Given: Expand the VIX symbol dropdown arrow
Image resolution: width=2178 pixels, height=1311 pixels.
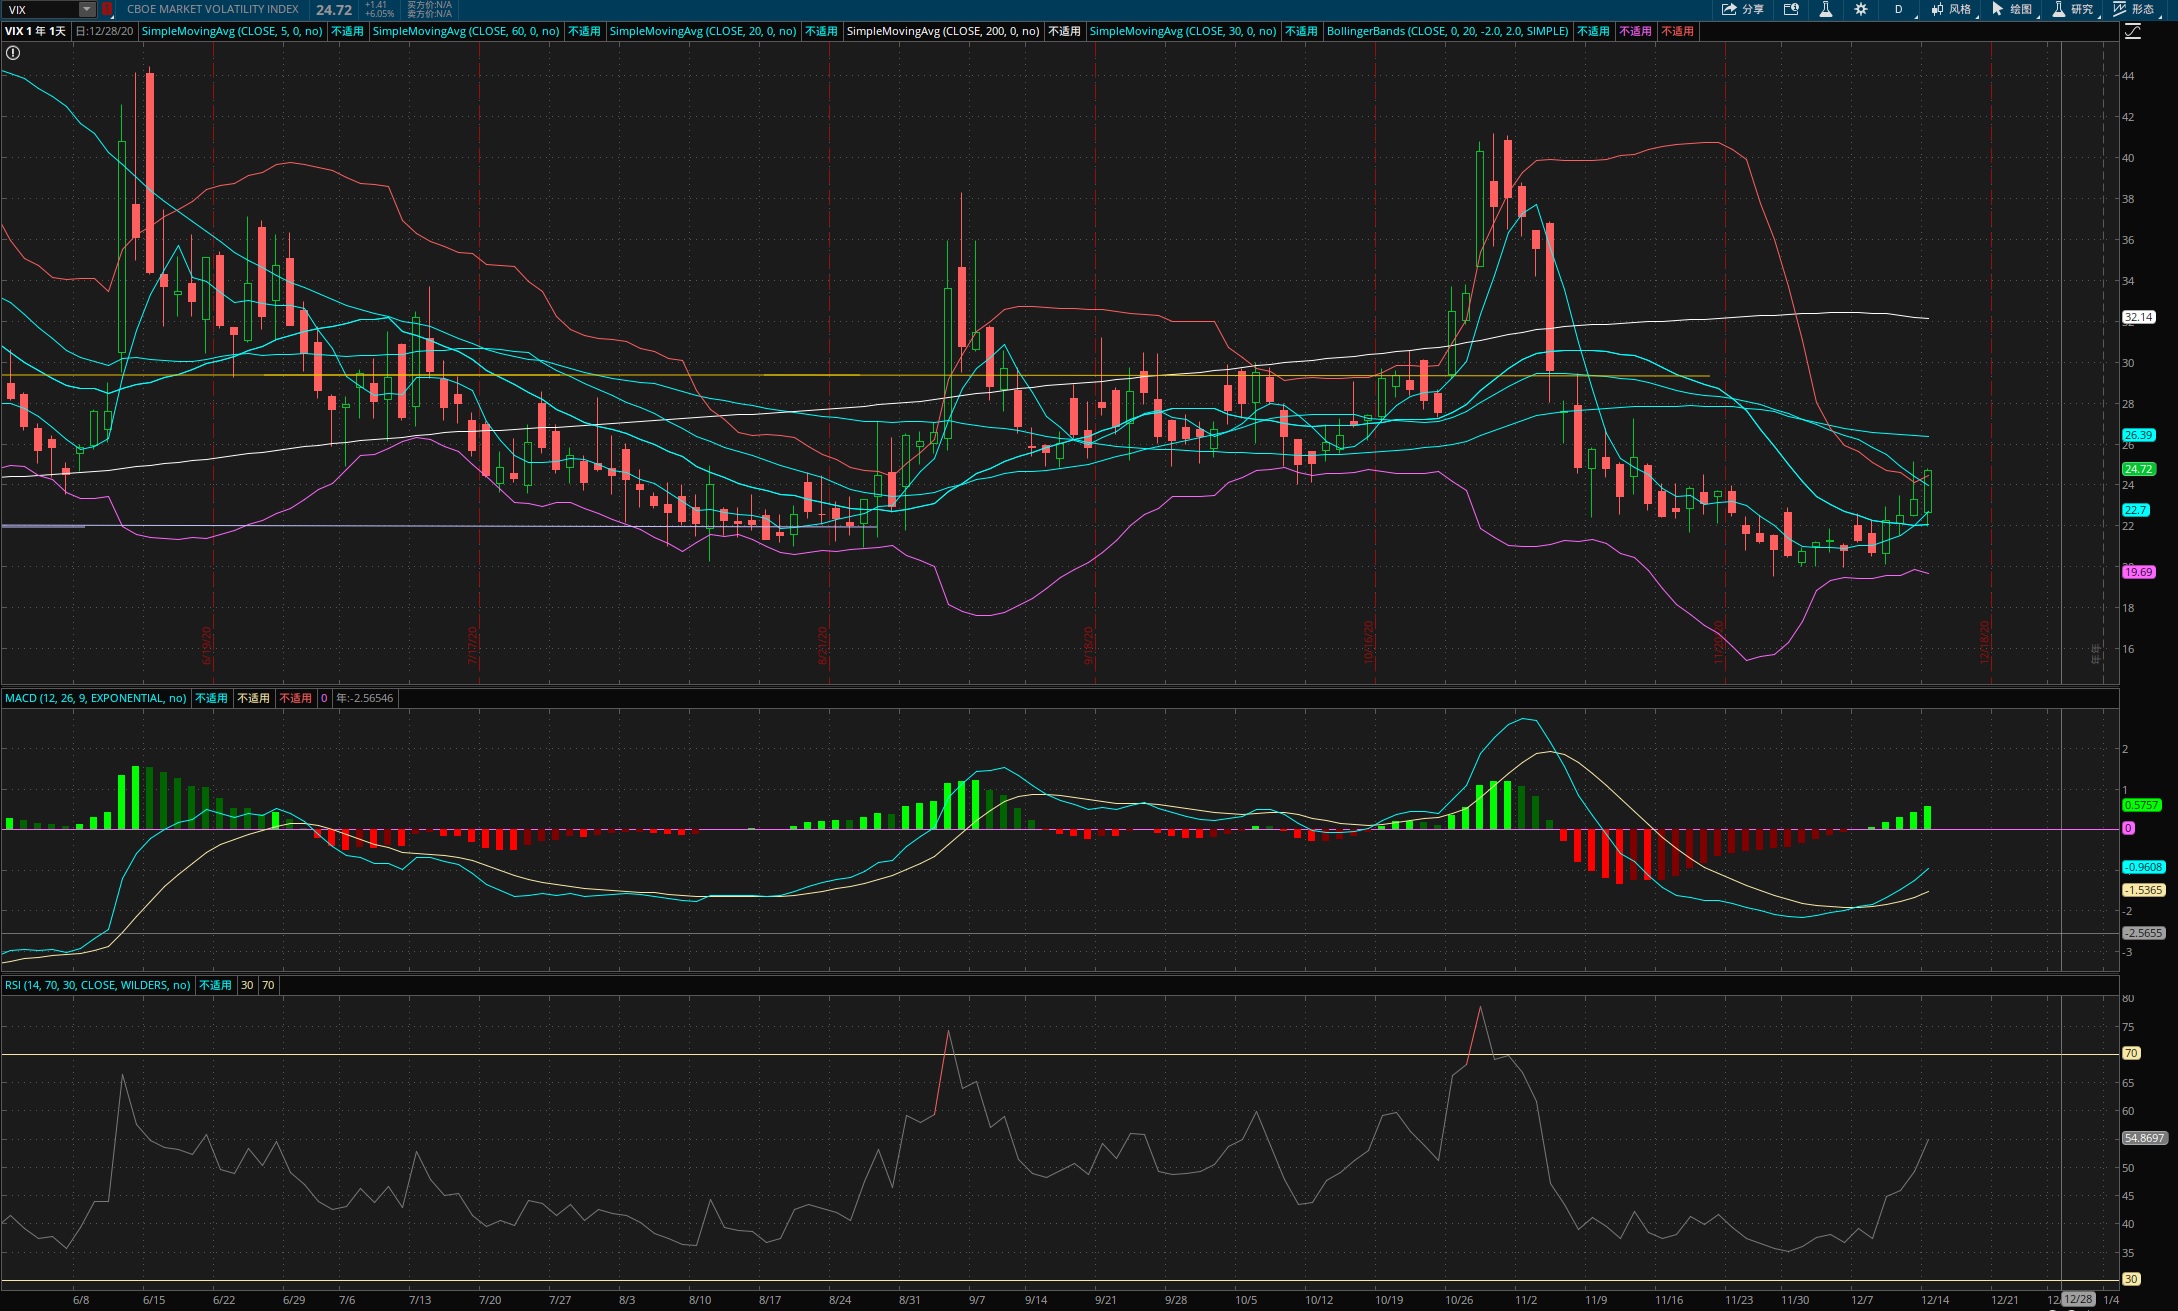Looking at the screenshot, I should 87,9.
